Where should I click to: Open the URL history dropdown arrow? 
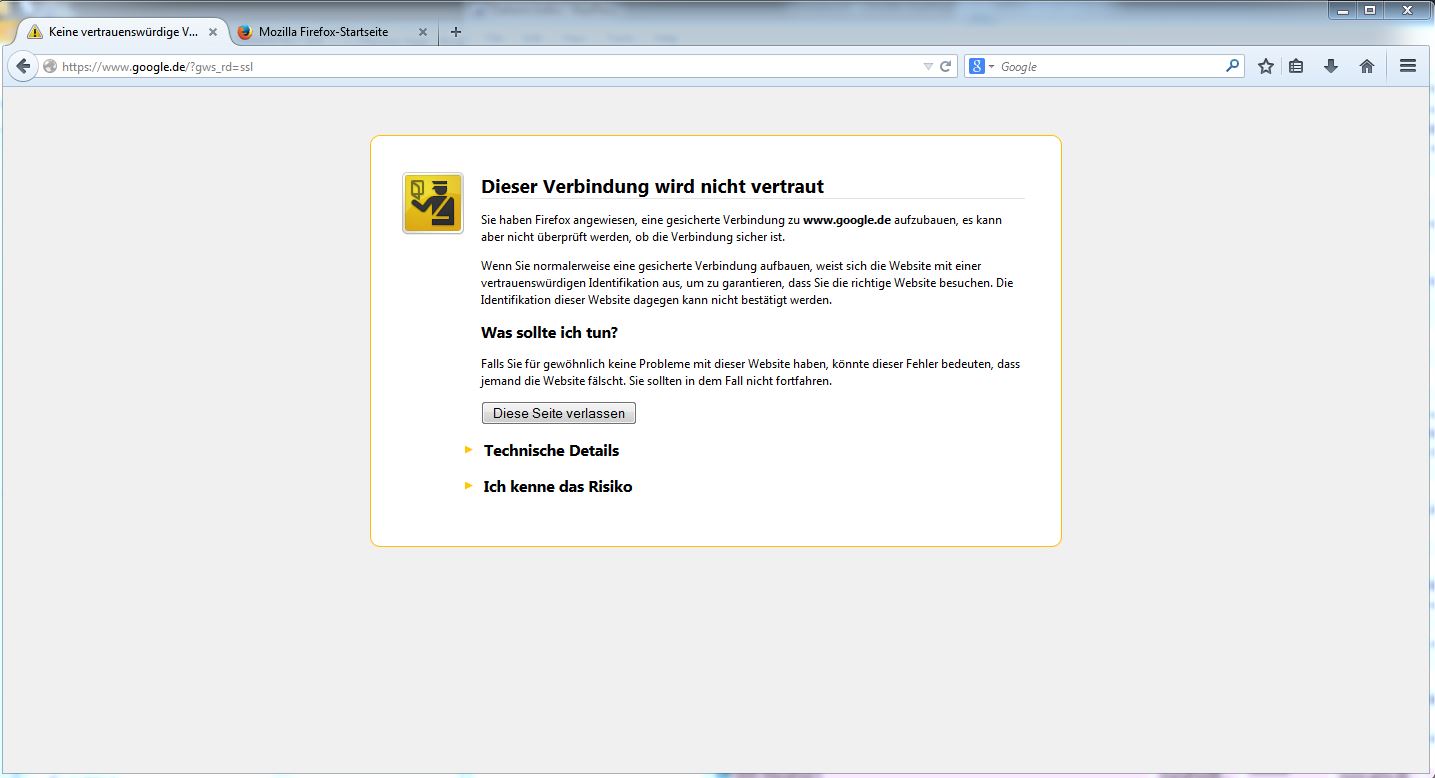927,67
